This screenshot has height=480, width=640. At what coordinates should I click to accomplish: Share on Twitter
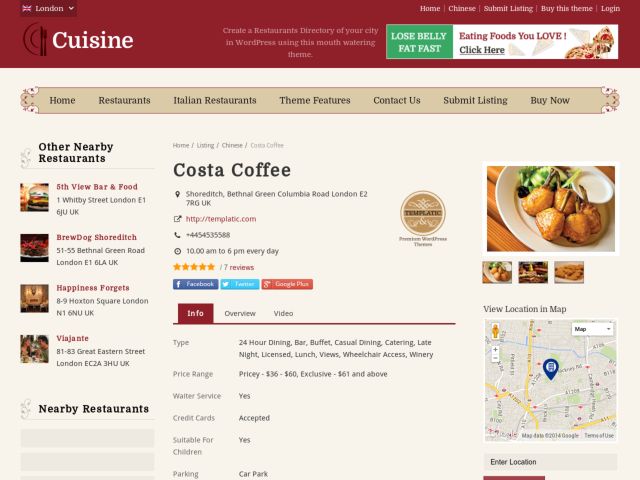[x=240, y=284]
